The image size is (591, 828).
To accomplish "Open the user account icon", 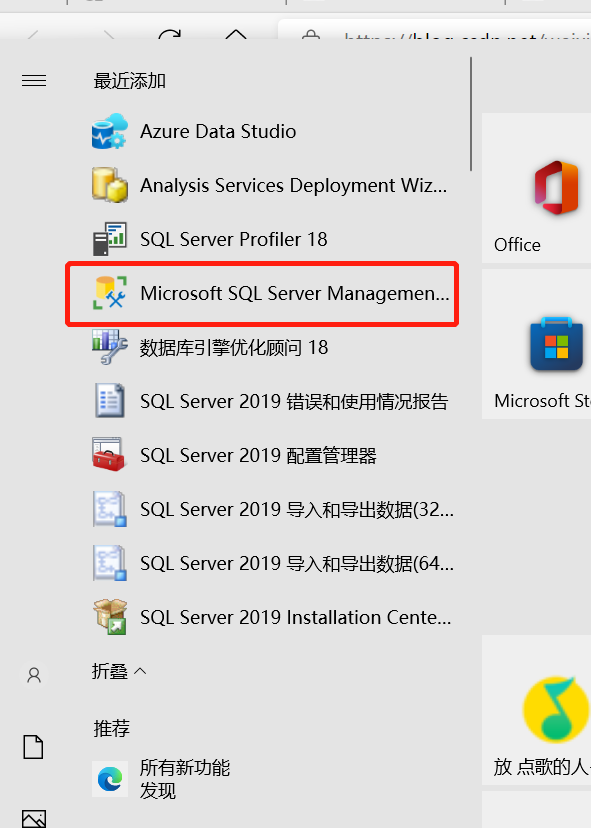I will tap(34, 675).
